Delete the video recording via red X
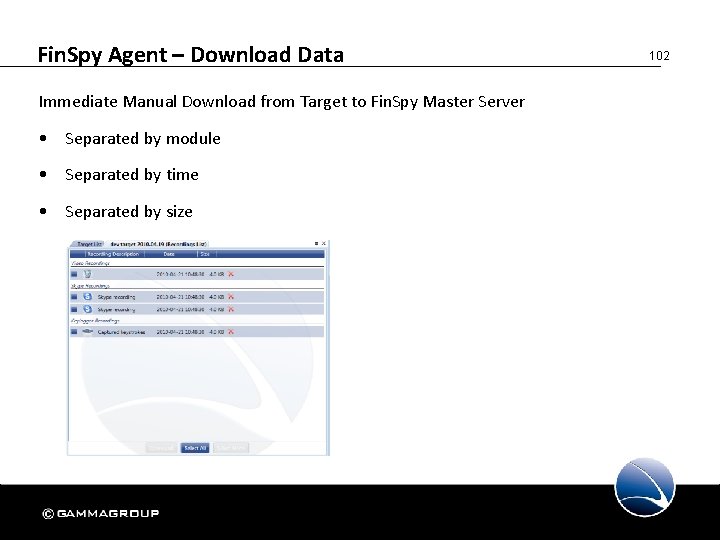The width and height of the screenshot is (720, 540). click(x=231, y=274)
